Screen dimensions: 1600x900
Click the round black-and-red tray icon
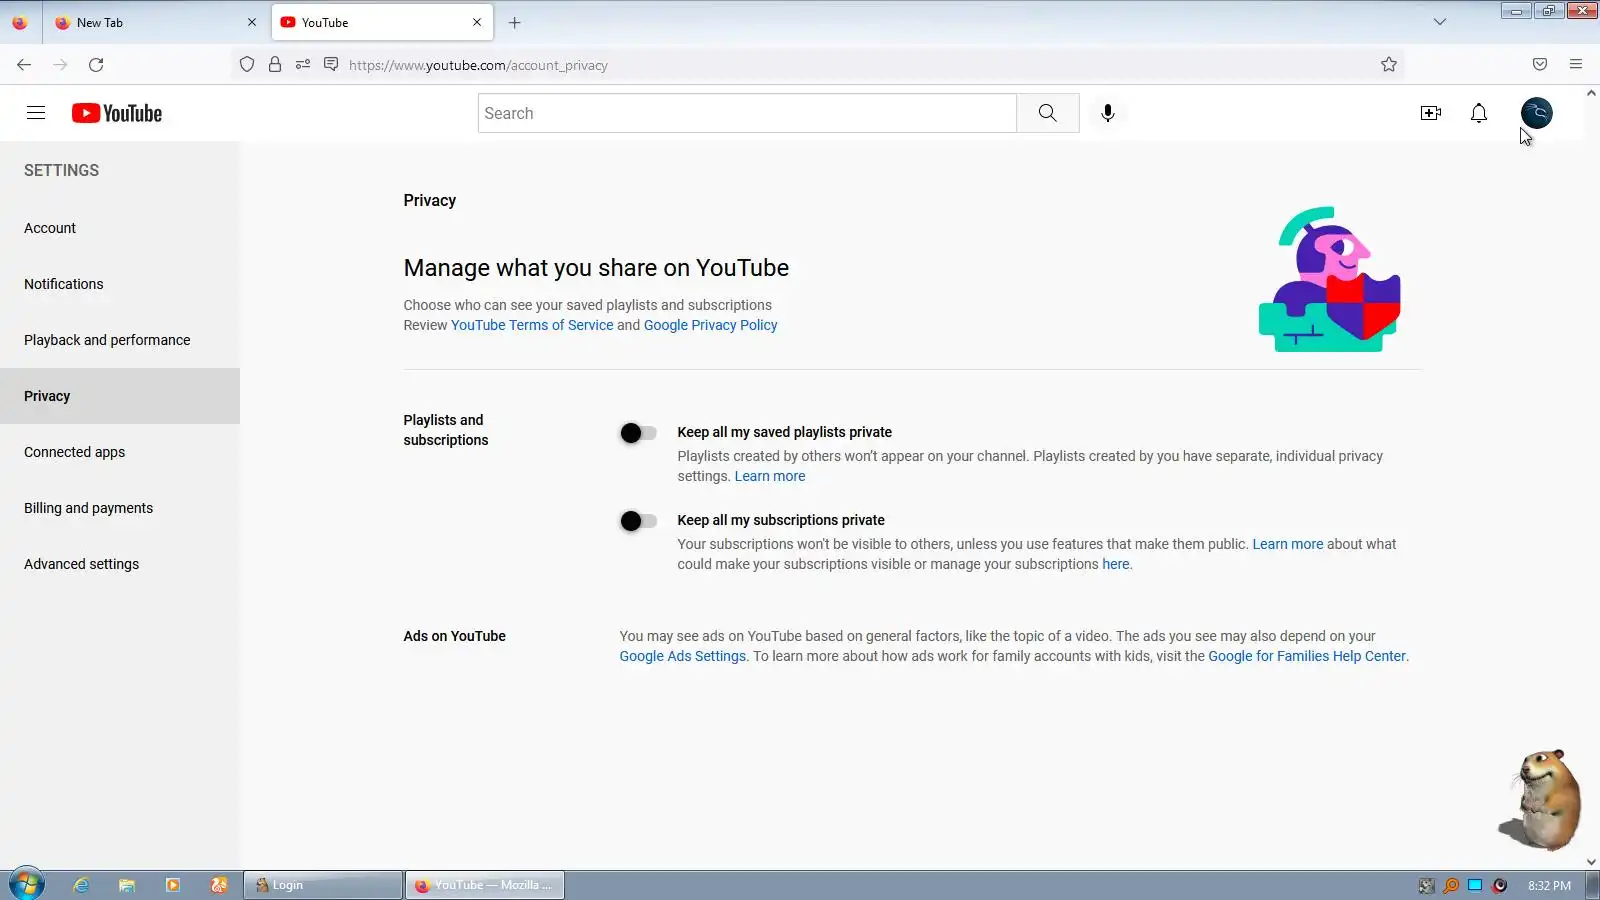coord(1500,886)
